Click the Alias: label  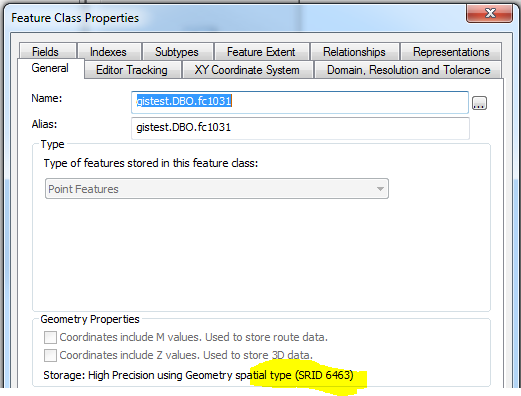coord(44,124)
